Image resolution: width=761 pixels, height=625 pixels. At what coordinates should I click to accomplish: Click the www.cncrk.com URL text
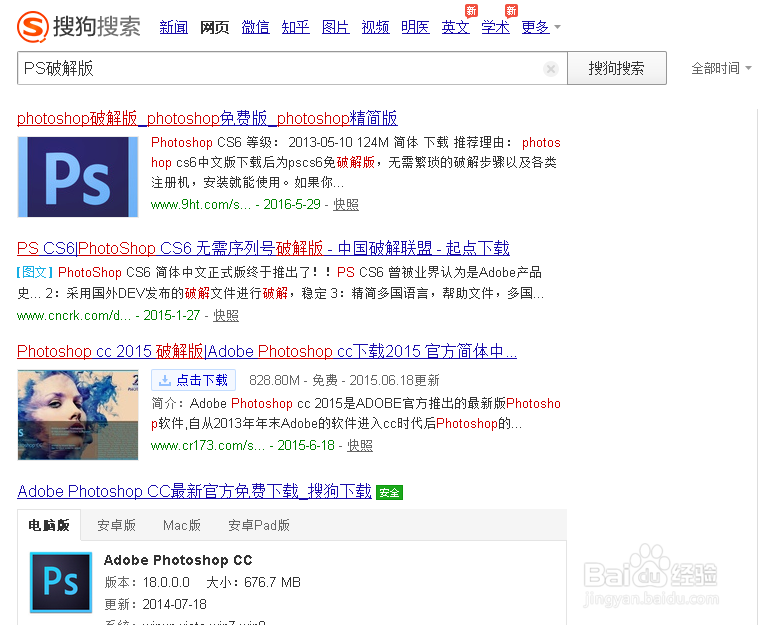click(74, 315)
